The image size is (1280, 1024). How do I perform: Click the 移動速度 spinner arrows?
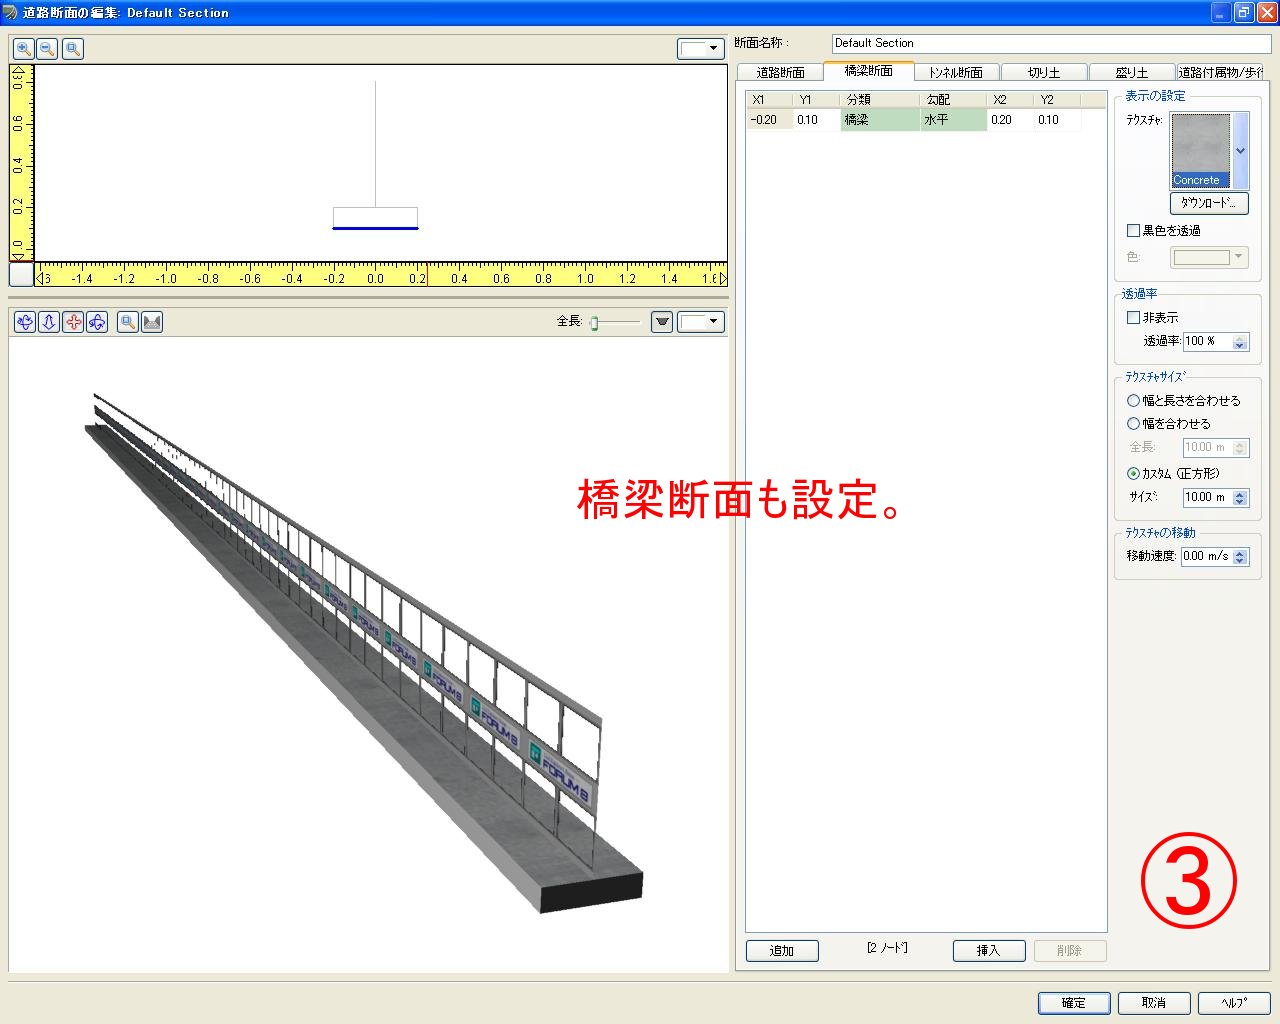[x=1240, y=556]
